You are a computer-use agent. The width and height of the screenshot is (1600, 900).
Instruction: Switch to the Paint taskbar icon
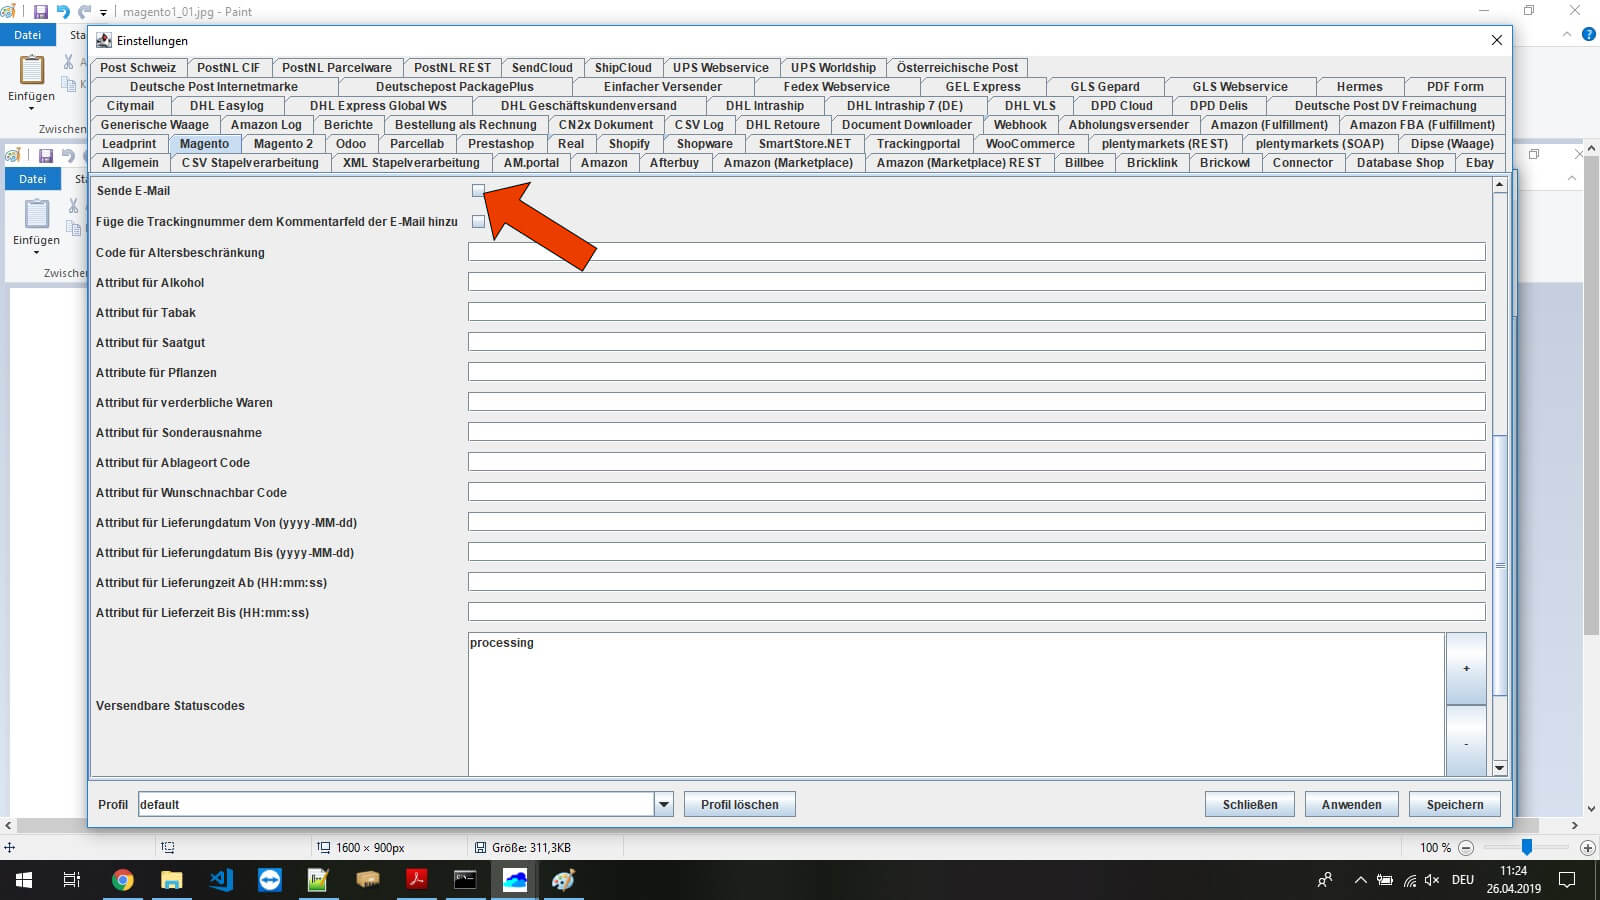(x=564, y=880)
